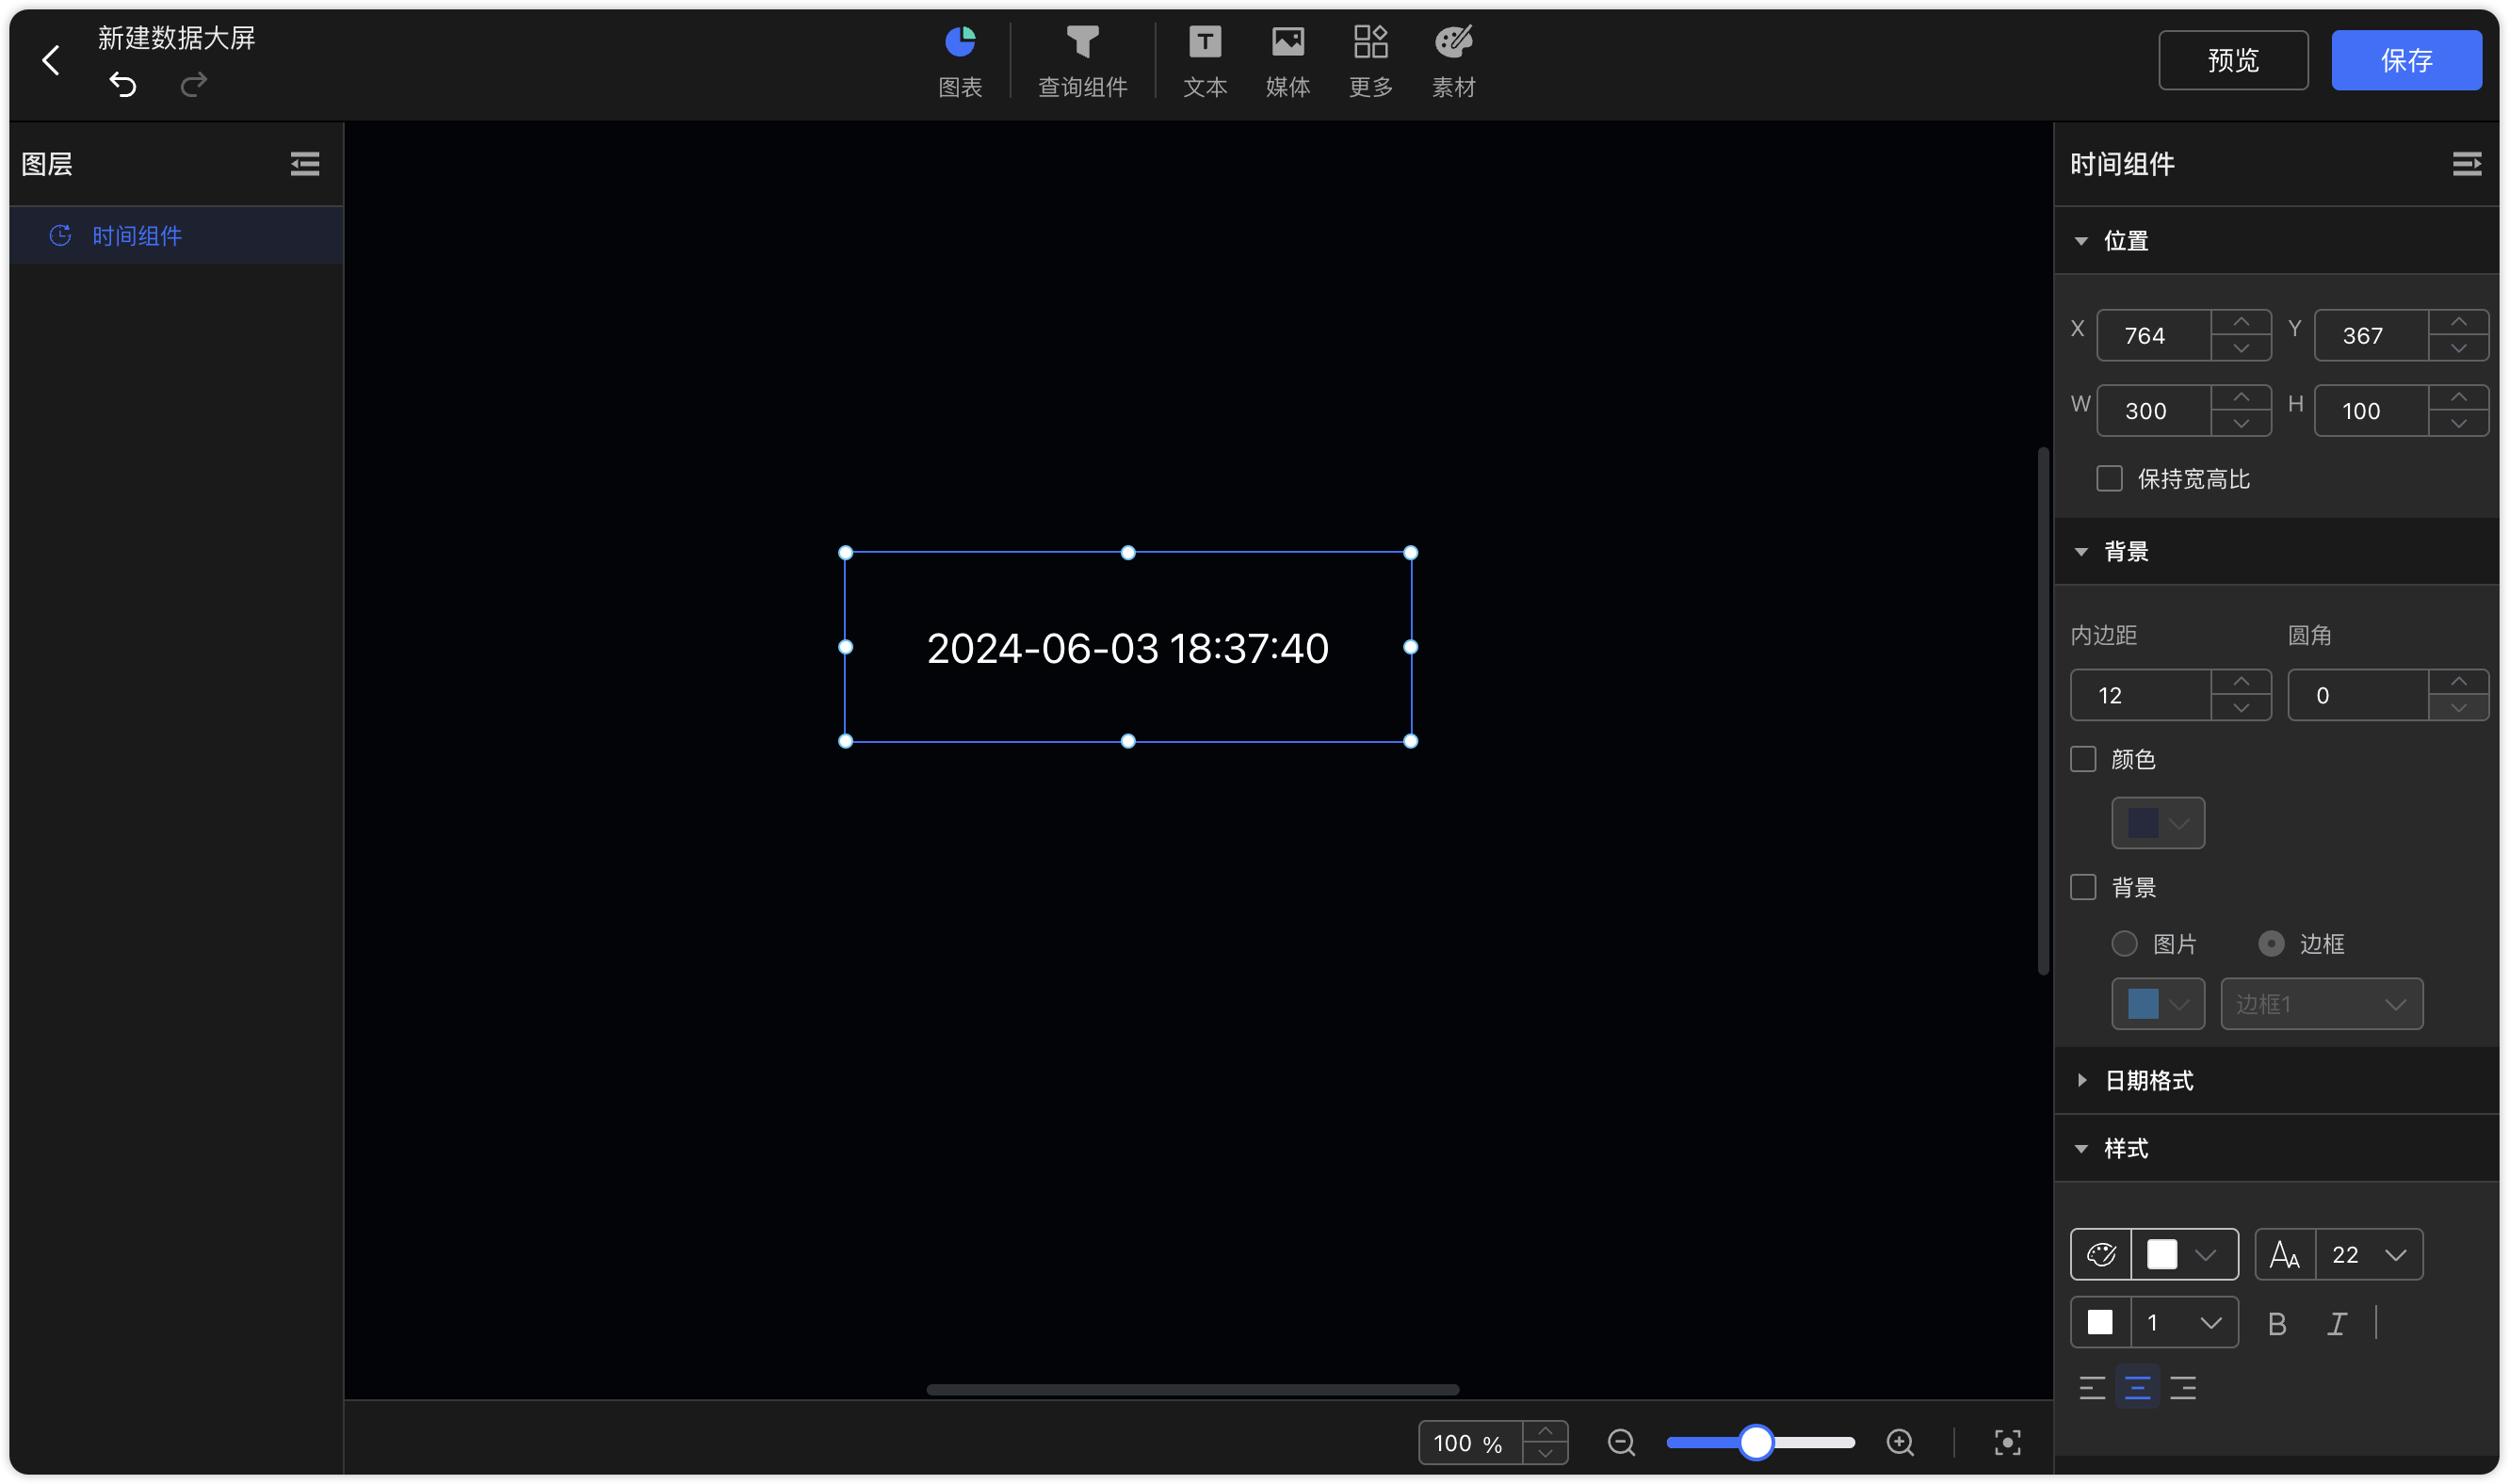The width and height of the screenshot is (2509, 1484).
Task: Open the 更多 components menu
Action: point(1371,61)
